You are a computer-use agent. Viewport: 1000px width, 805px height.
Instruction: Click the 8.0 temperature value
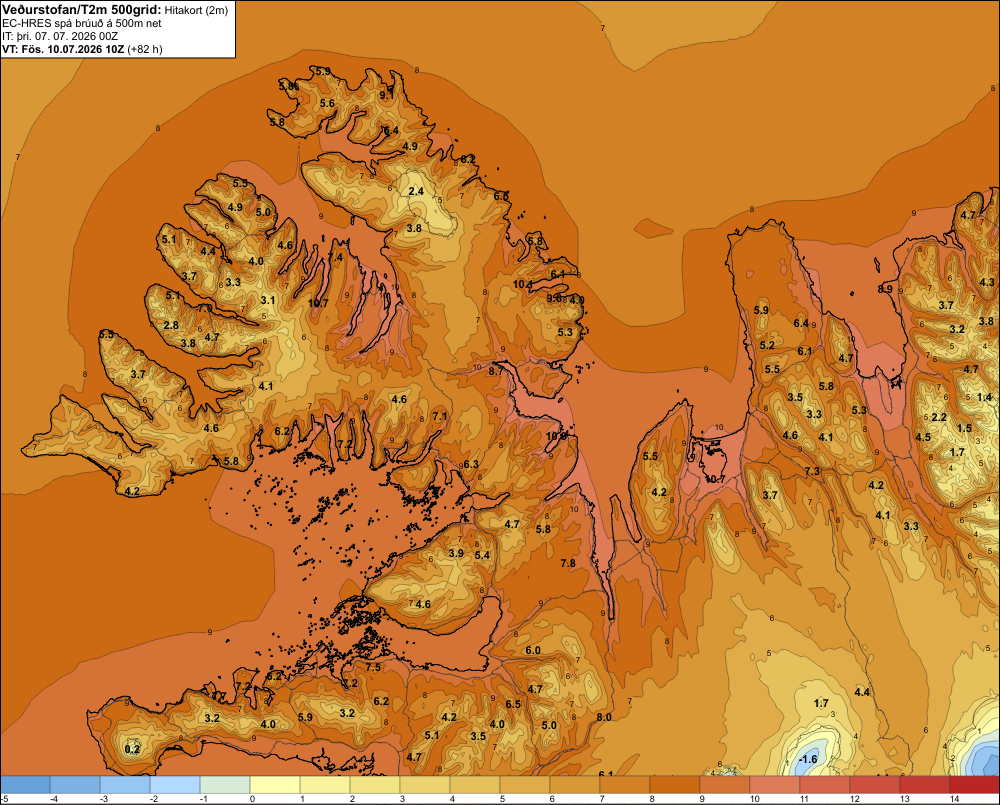click(603, 717)
